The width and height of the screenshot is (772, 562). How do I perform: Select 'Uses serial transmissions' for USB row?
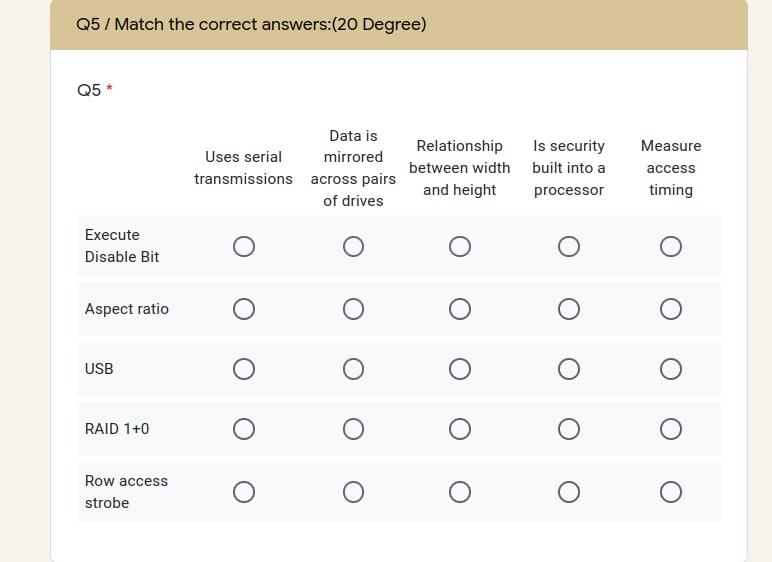[244, 369]
